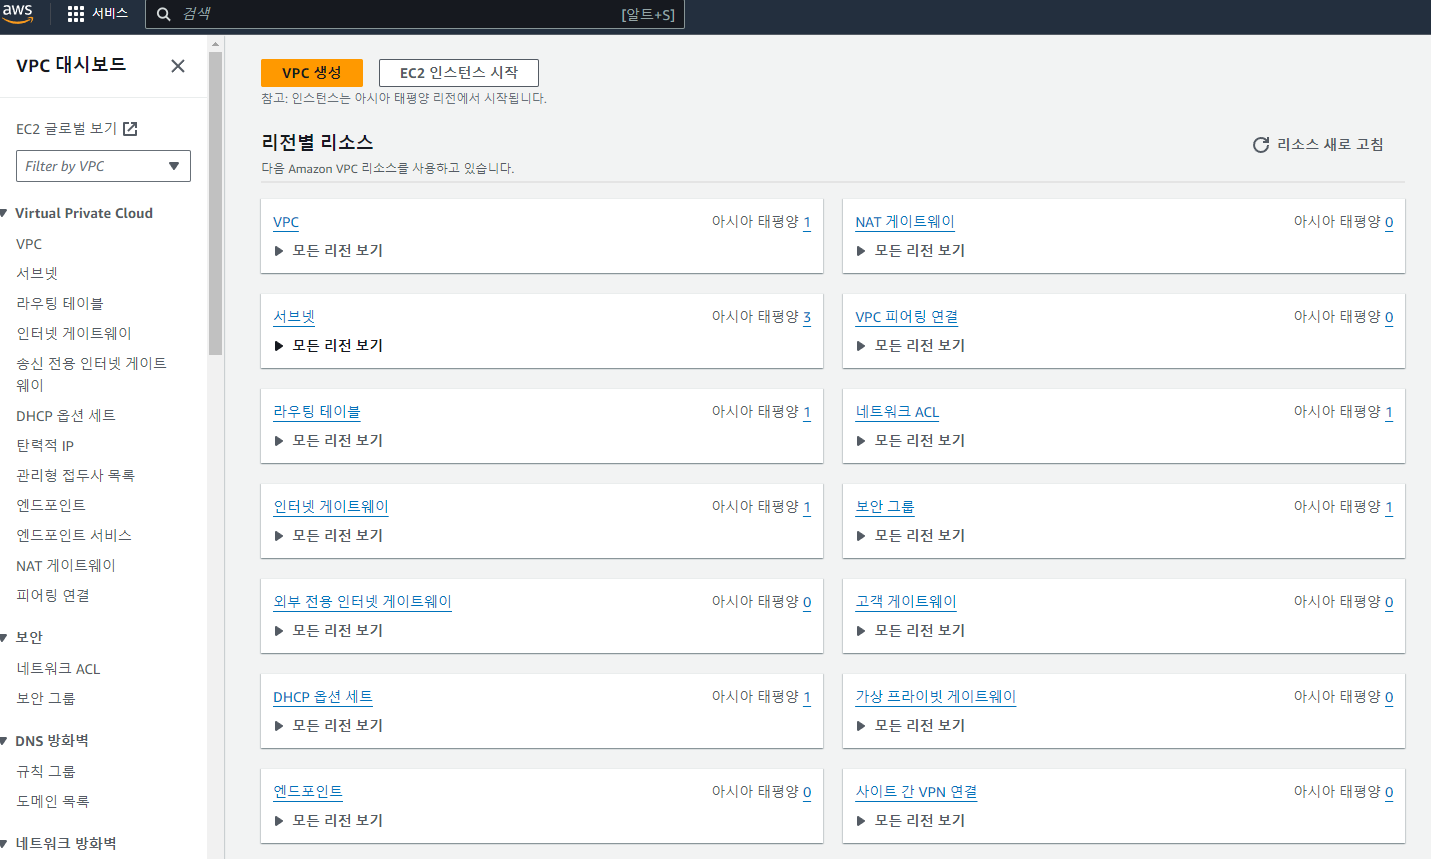Expand 모든 리전 보기 in NAT 게이트웨이 card
1431x859 pixels.
pyautogui.click(x=911, y=251)
